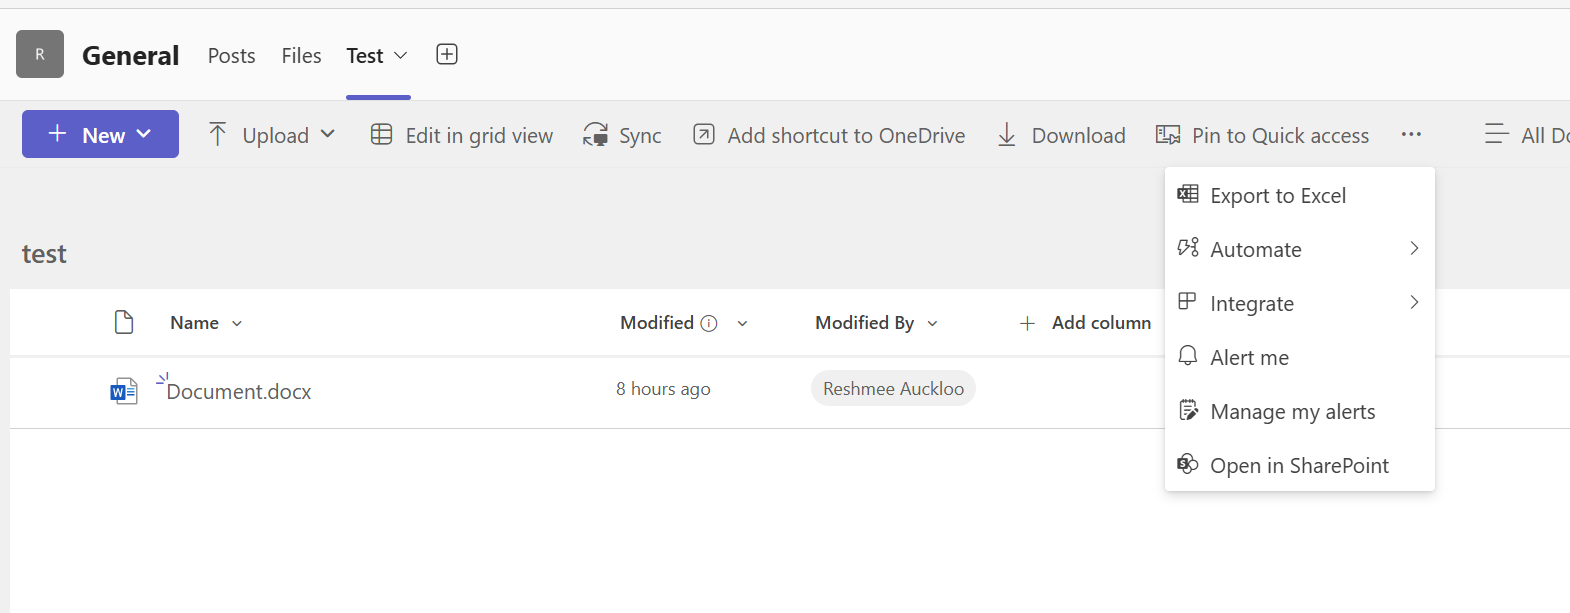Sort by the Name column header
This screenshot has width=1570, height=613.
coord(194,323)
